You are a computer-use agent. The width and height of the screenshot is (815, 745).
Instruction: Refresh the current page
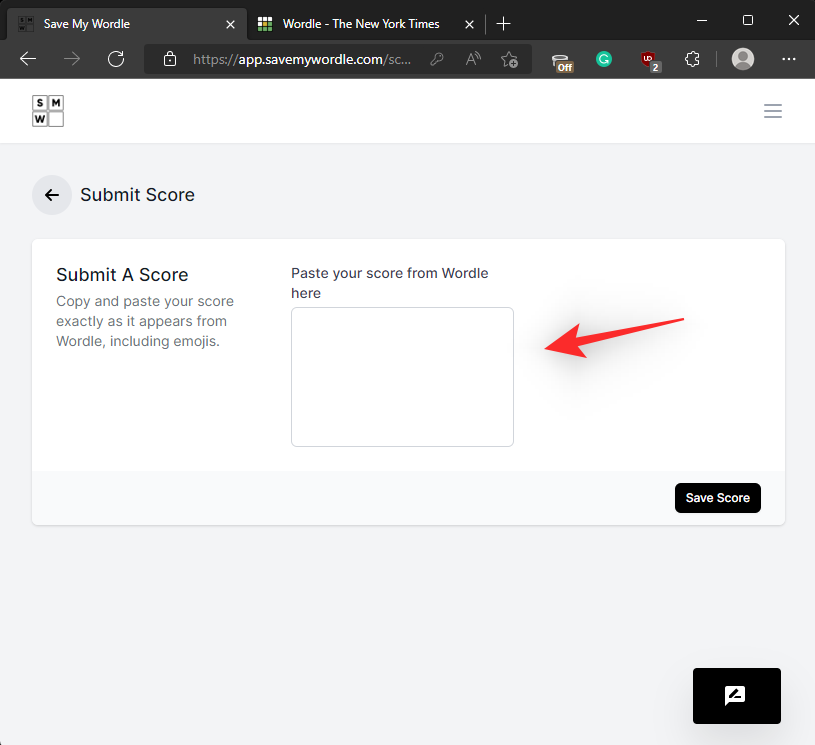click(x=116, y=59)
